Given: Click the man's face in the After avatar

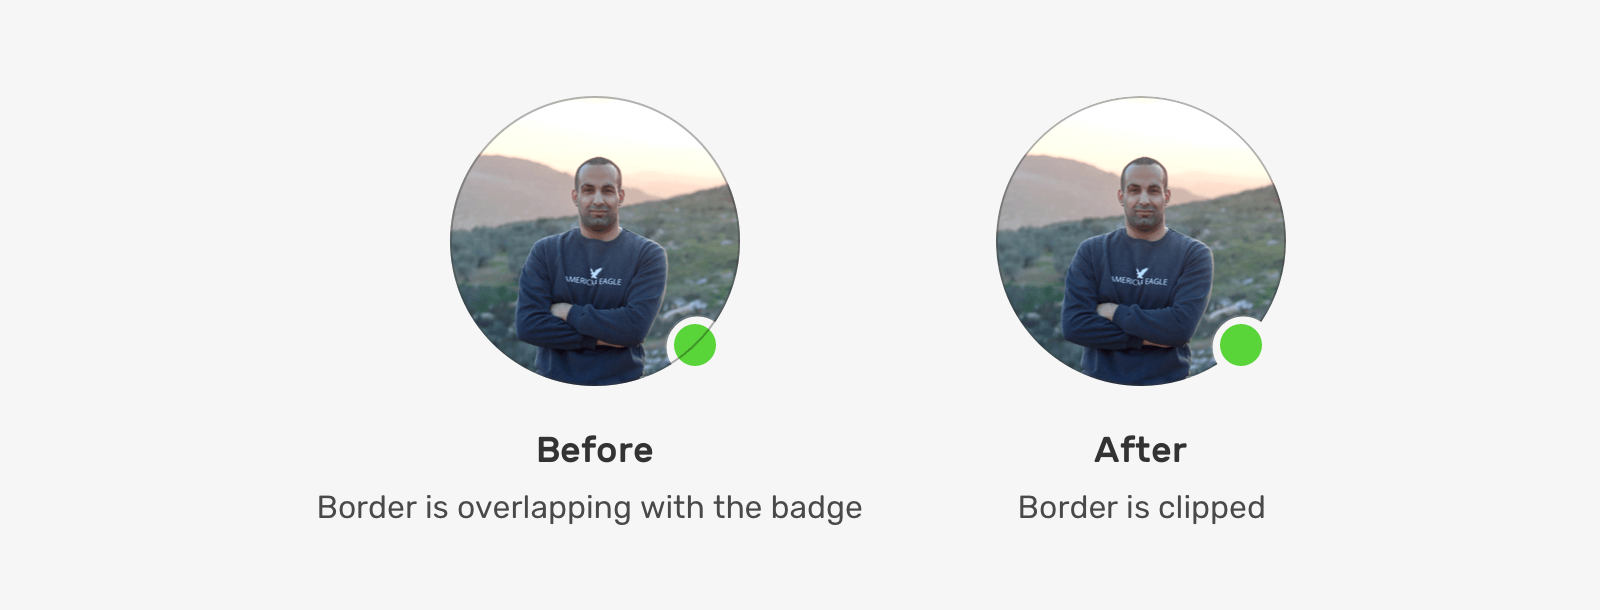Looking at the screenshot, I should pyautogui.click(x=1144, y=197).
